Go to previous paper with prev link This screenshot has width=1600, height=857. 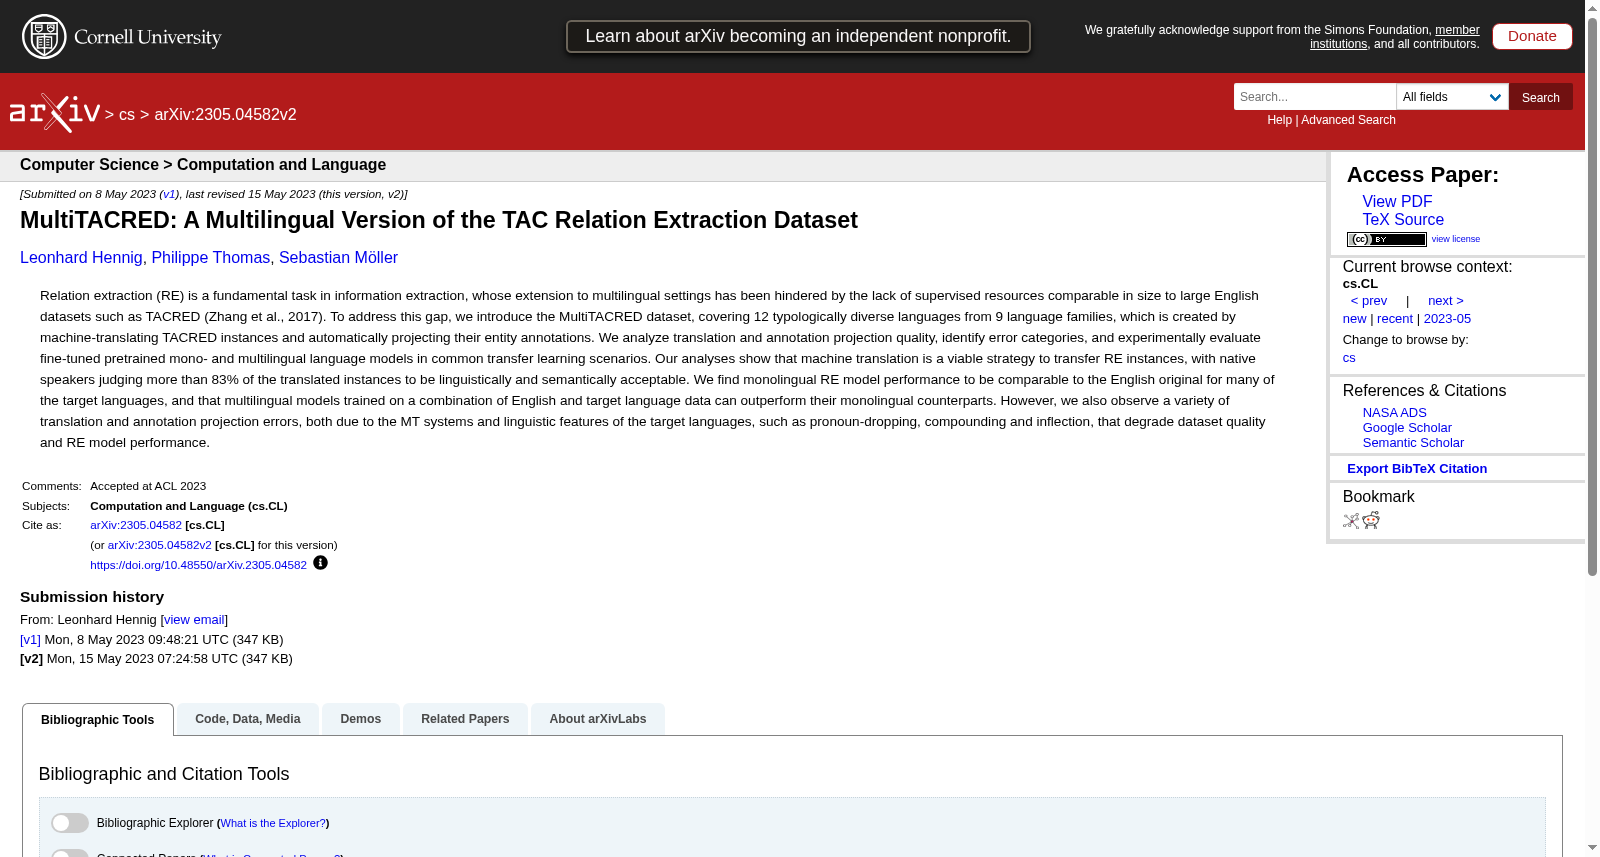(x=1369, y=301)
